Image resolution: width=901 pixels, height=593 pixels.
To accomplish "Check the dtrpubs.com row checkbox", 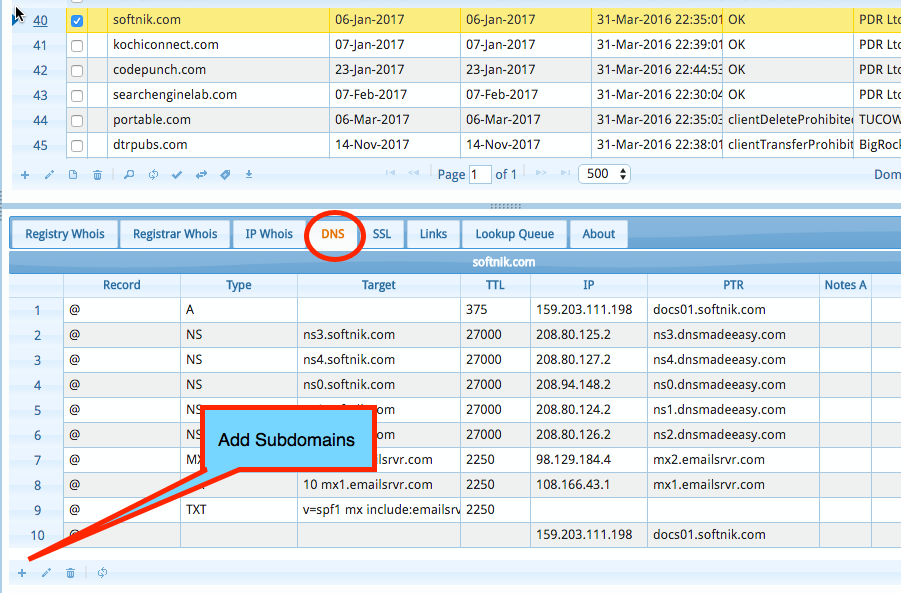I will 76,146.
